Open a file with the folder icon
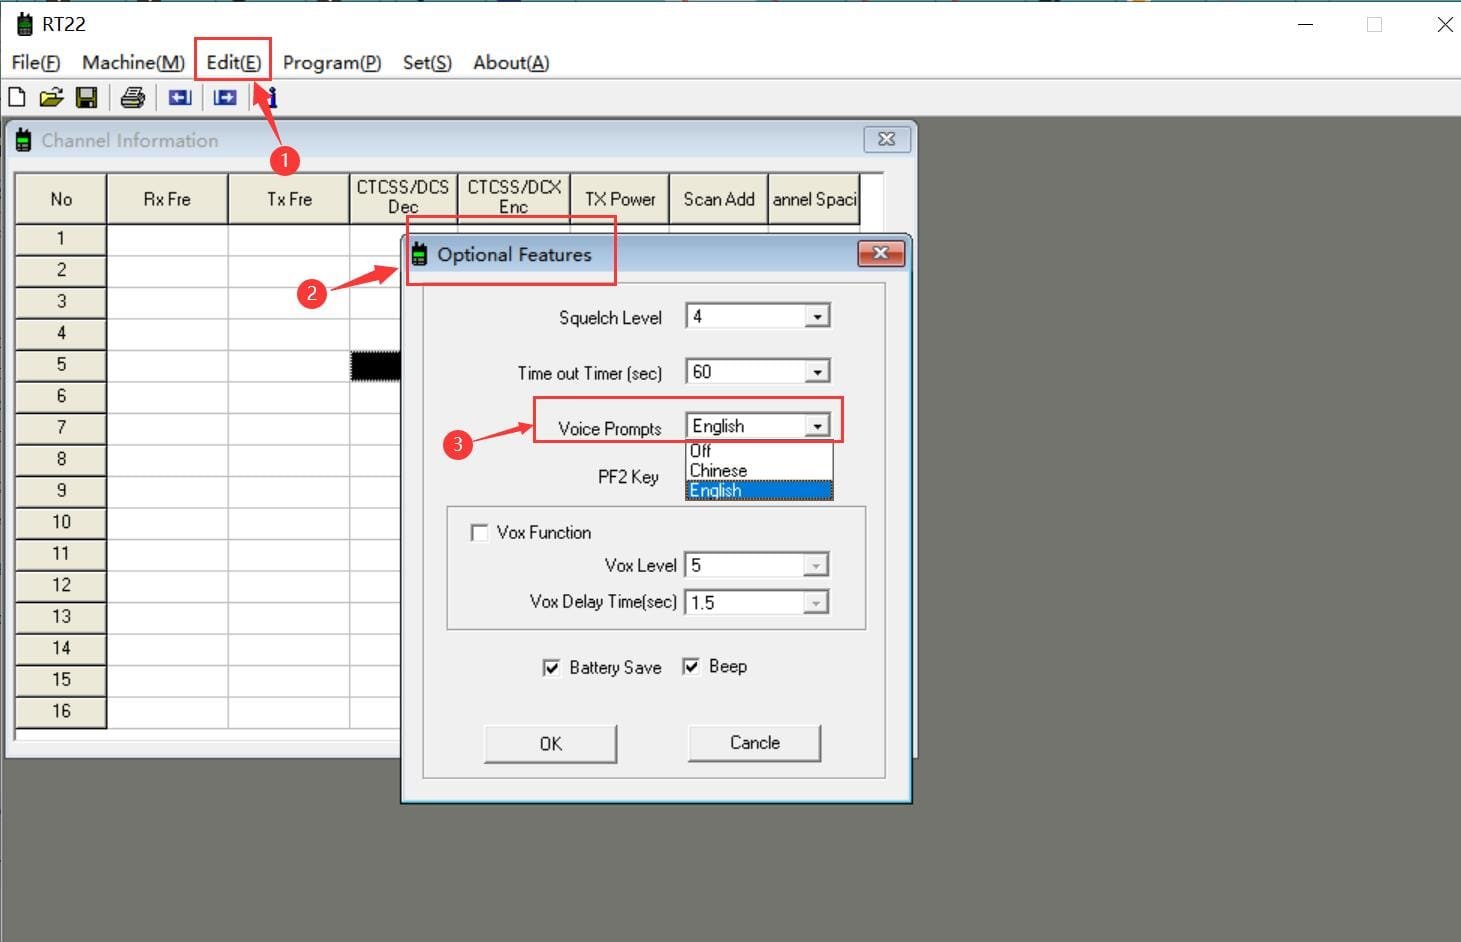 coord(51,97)
